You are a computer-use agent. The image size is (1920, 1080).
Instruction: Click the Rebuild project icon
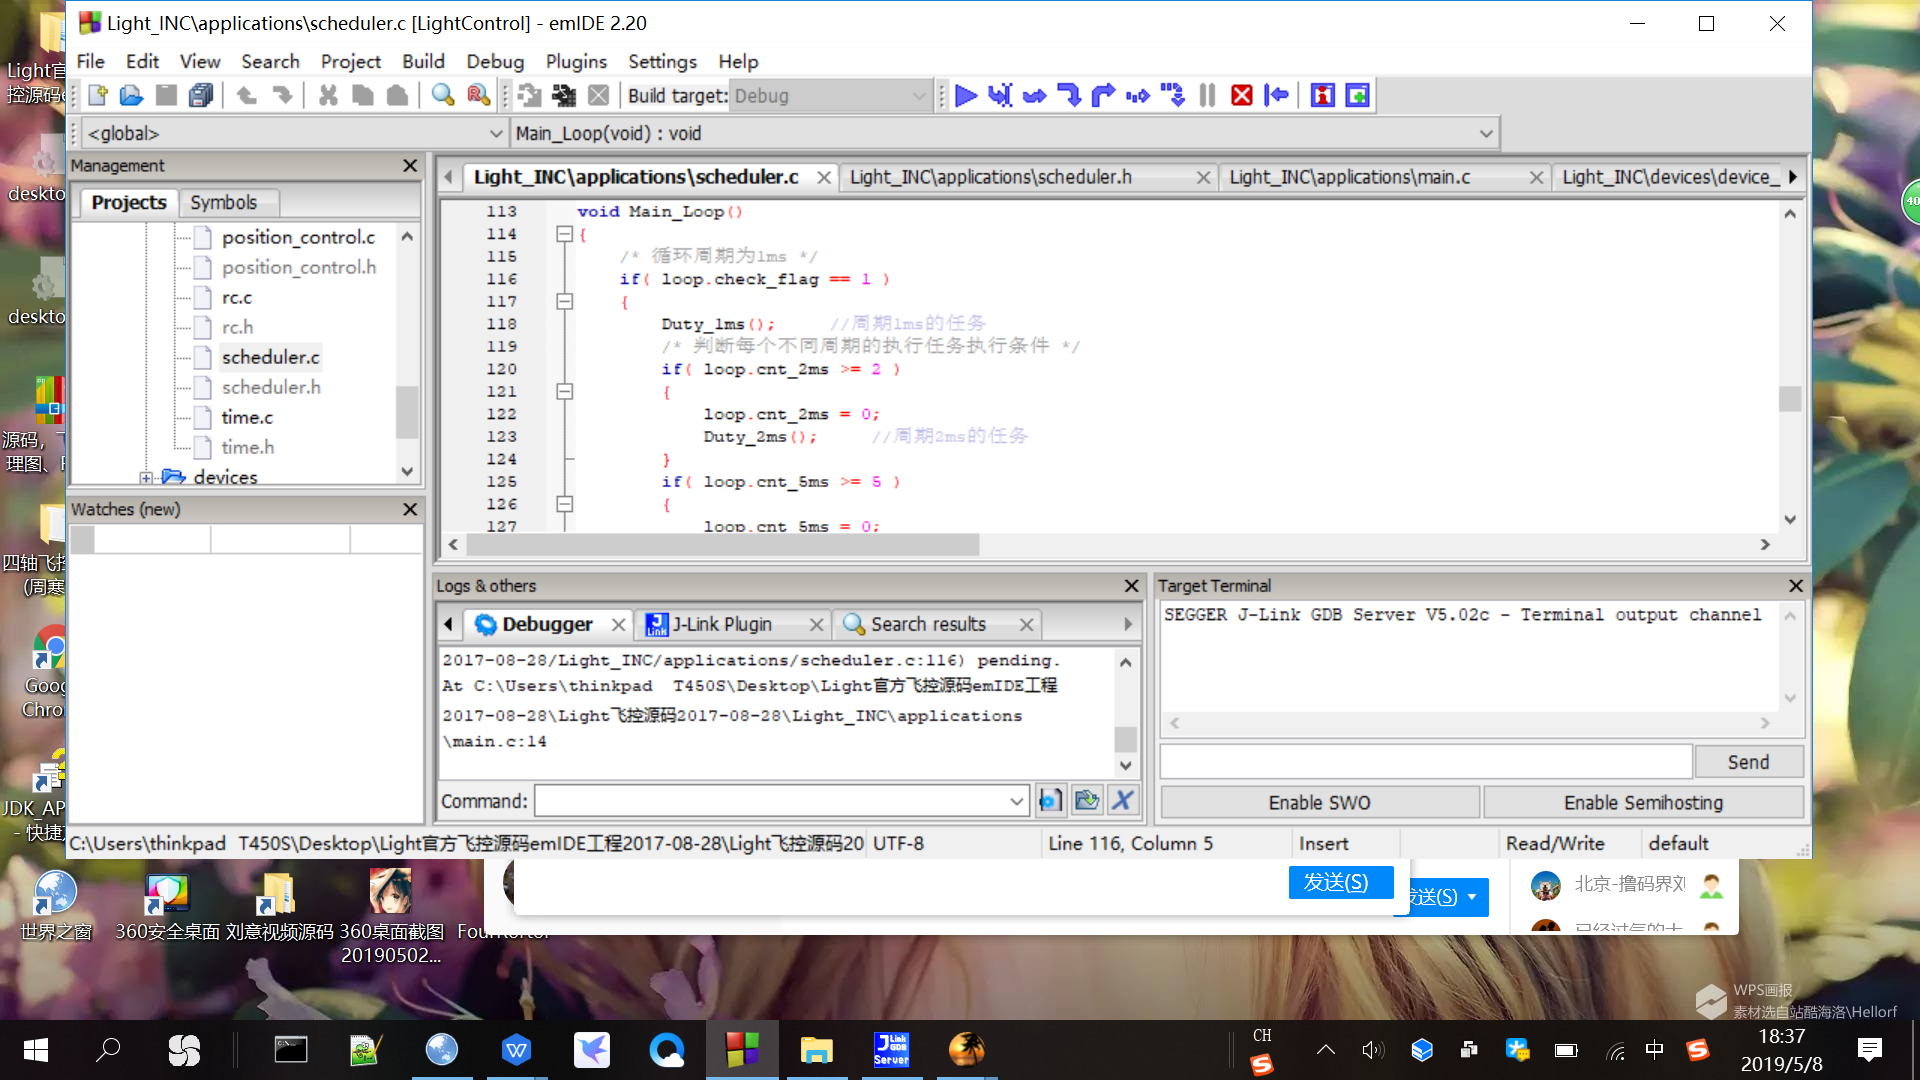coord(564,95)
